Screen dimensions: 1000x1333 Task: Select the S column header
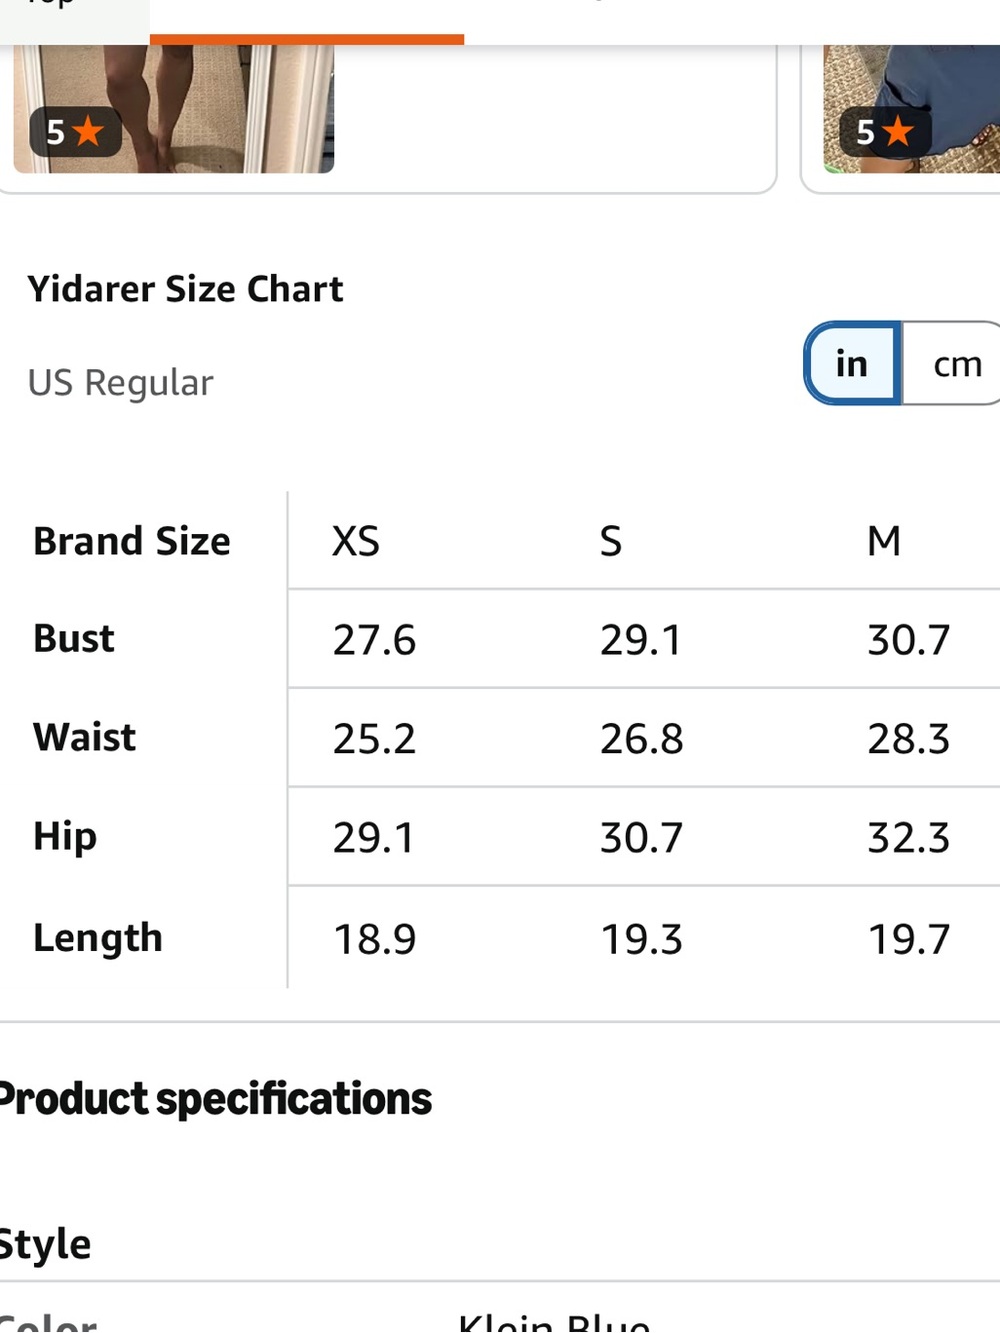611,541
